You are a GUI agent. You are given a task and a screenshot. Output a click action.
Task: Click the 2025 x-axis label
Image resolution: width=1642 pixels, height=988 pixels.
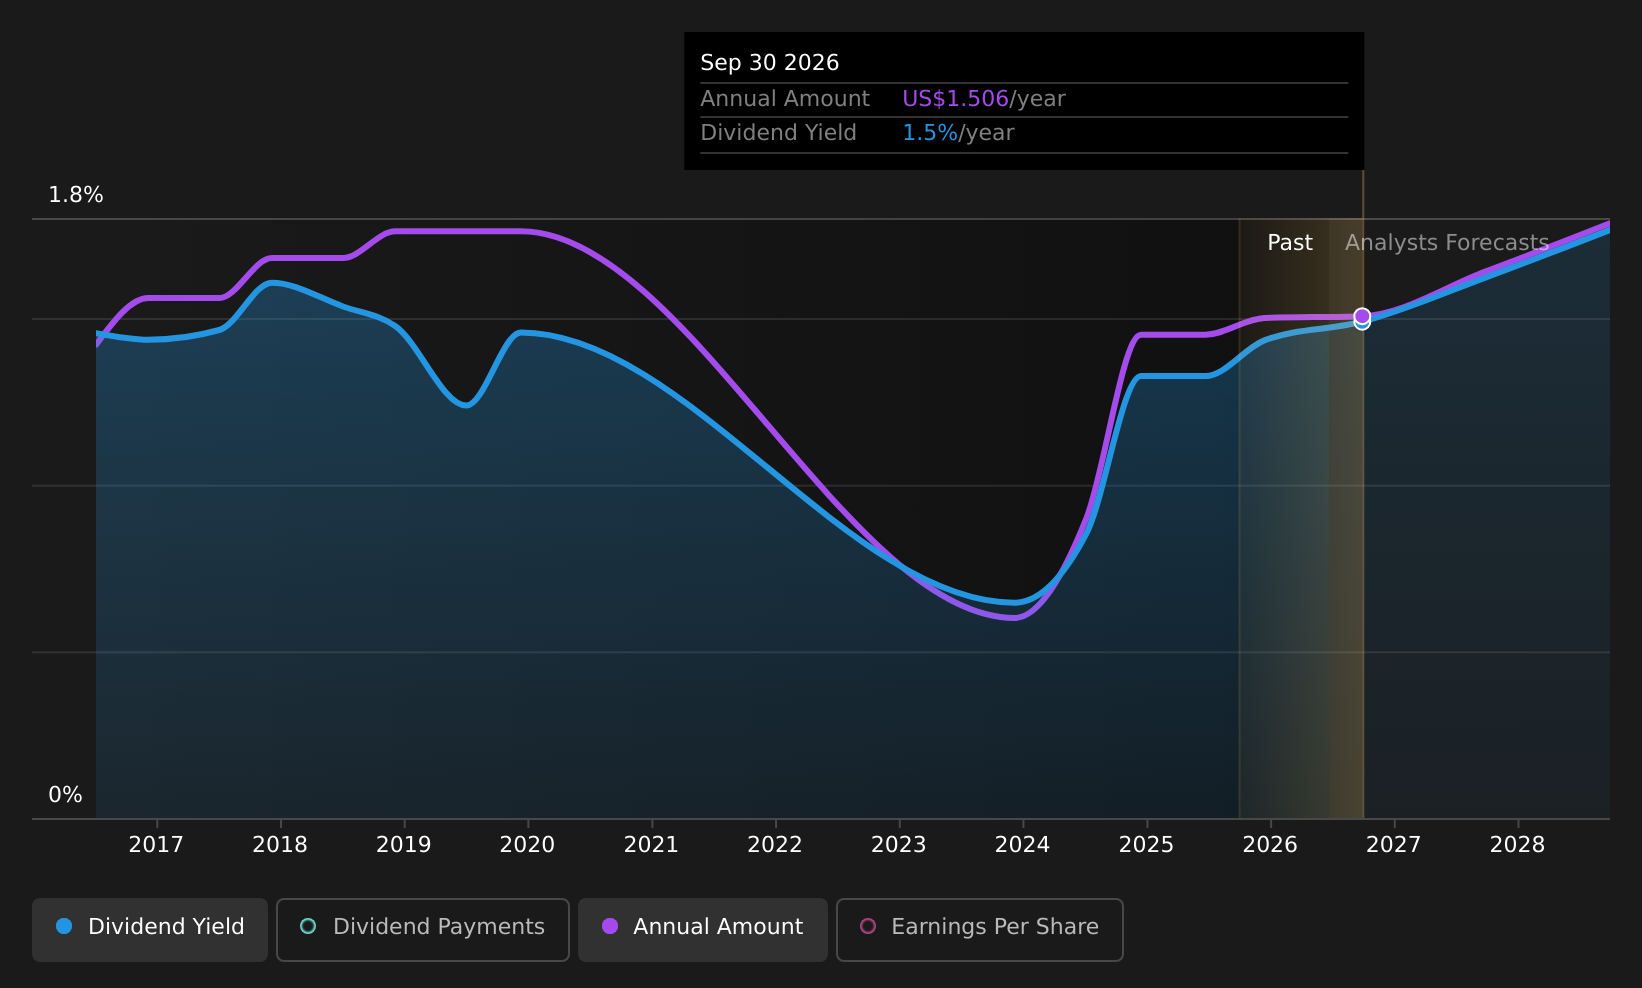(1146, 845)
